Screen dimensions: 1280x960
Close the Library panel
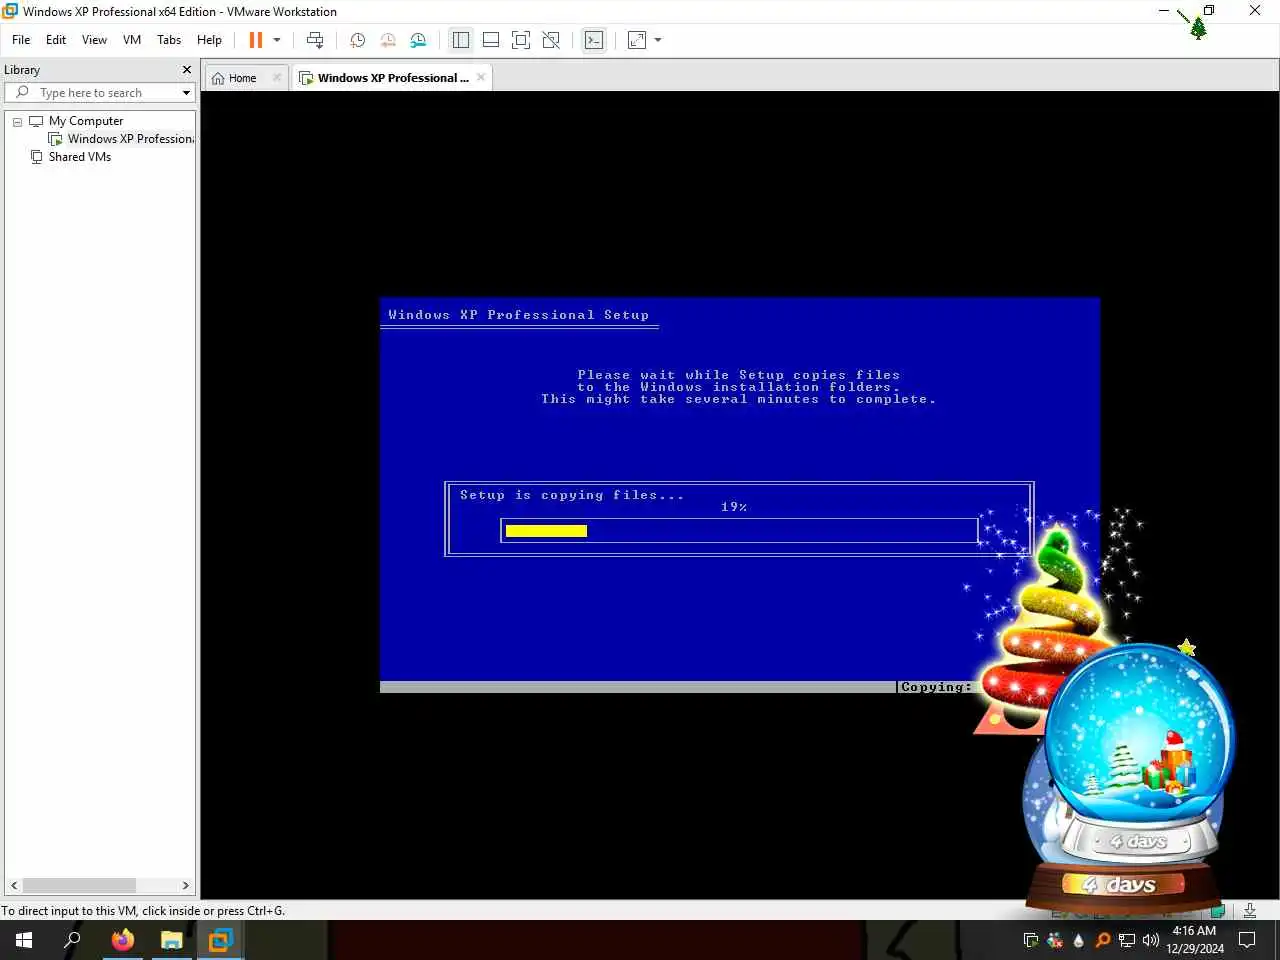[x=187, y=70]
